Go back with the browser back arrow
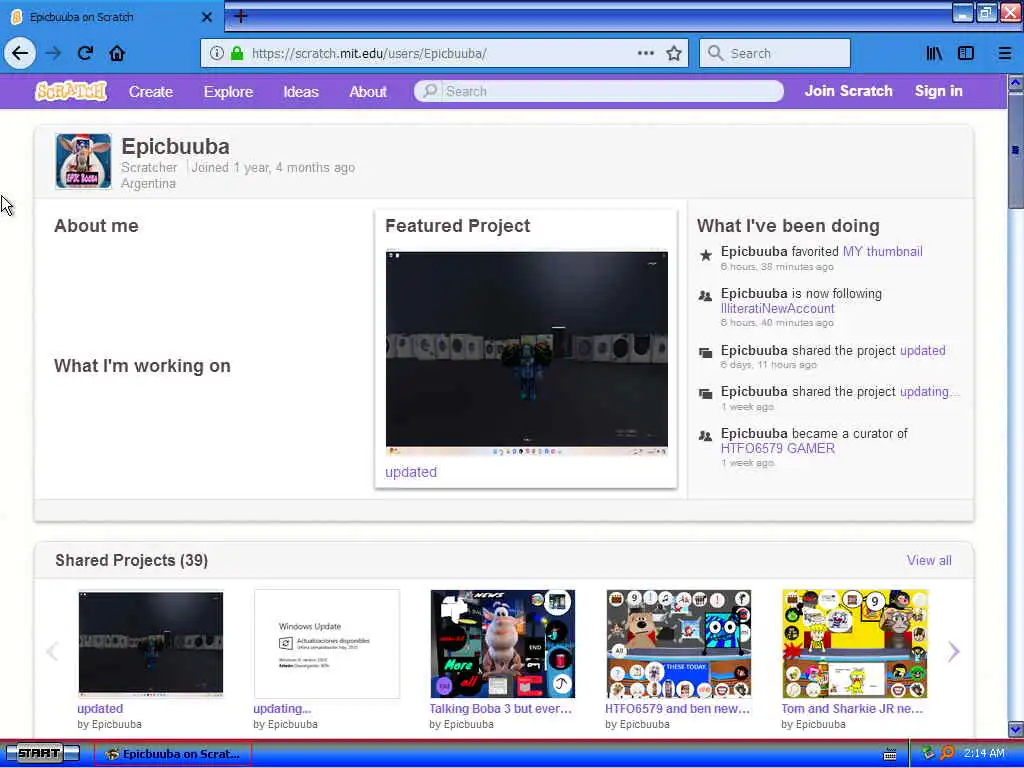The height and width of the screenshot is (768, 1024). [20, 54]
